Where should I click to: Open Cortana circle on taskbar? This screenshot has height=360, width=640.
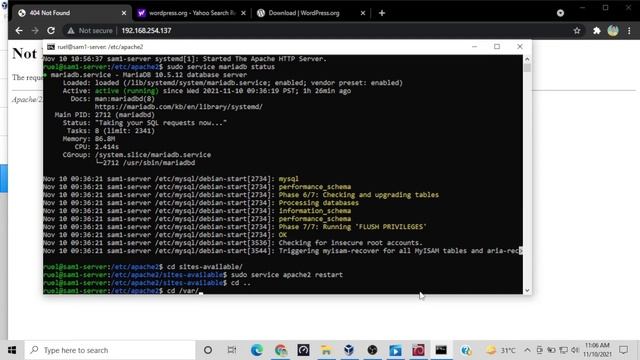[208, 350]
